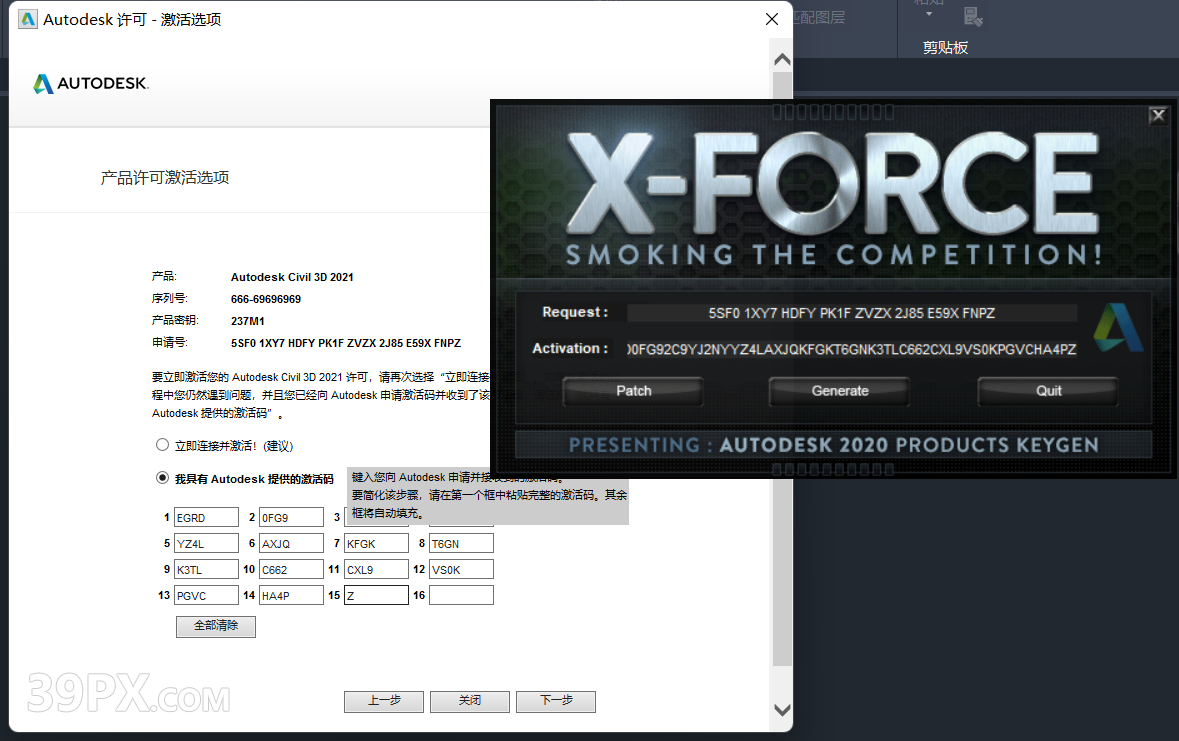This screenshot has height=741, width=1179.
Task: Close the X-Force keygen window
Action: point(1158,115)
